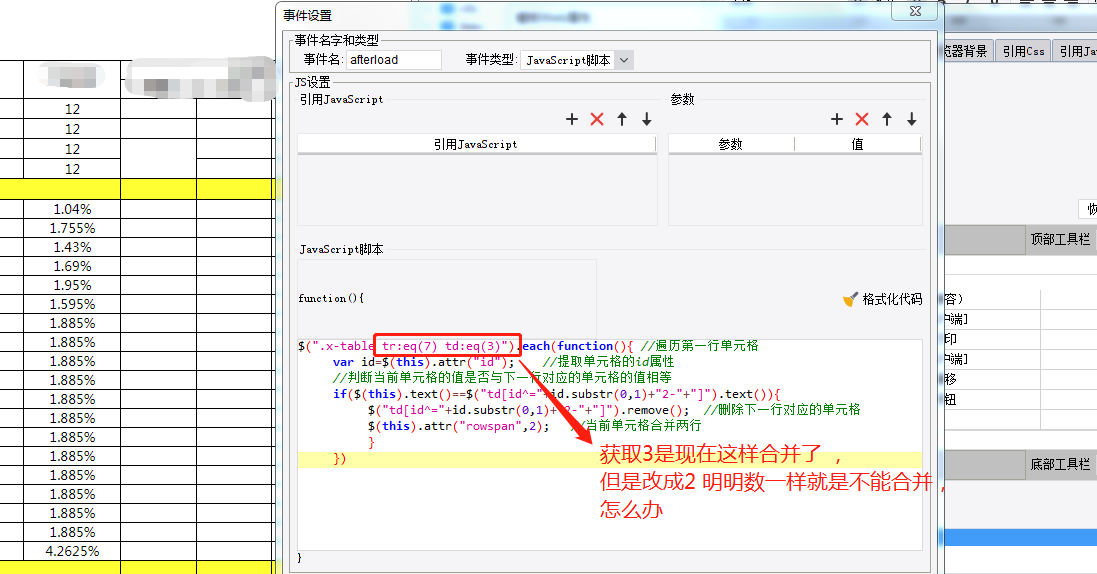Add a referenced JavaScript with the plus icon
Image resolution: width=1097 pixels, height=574 pixels.
tap(572, 120)
